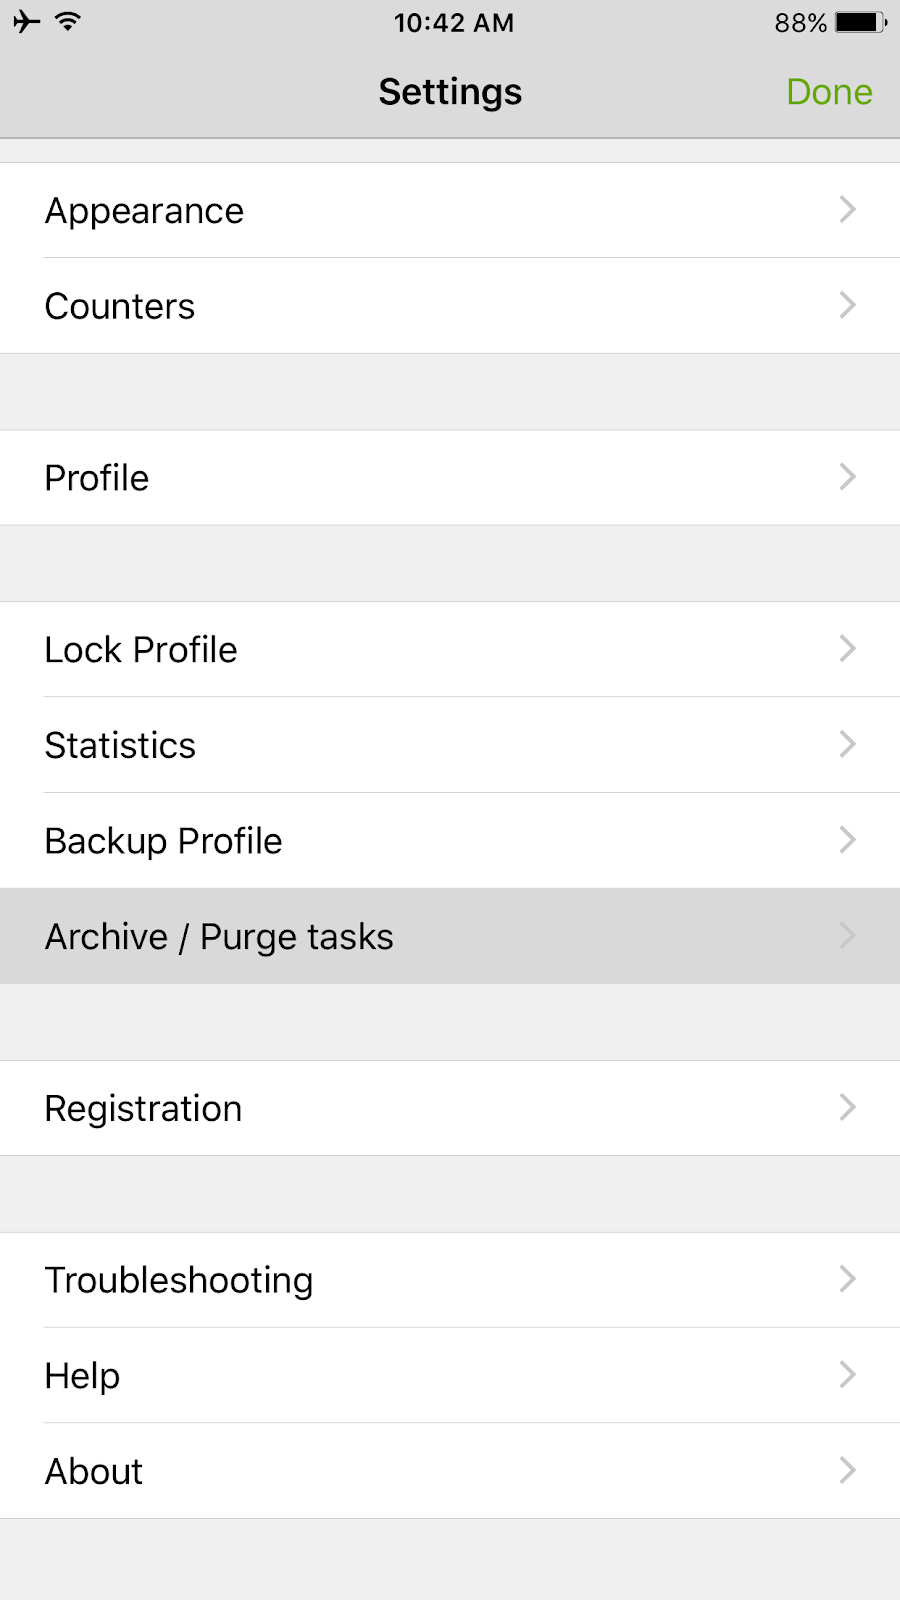Viewport: 900px width, 1600px height.
Task: Tap the chevron beside Appearance
Action: (847, 210)
